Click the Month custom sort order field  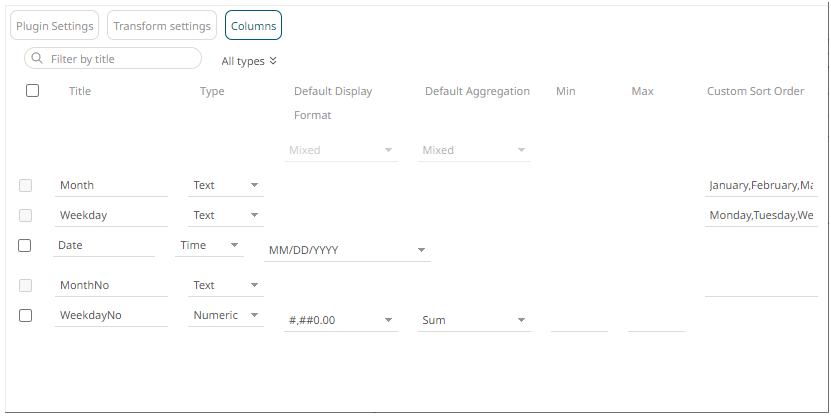pos(761,185)
